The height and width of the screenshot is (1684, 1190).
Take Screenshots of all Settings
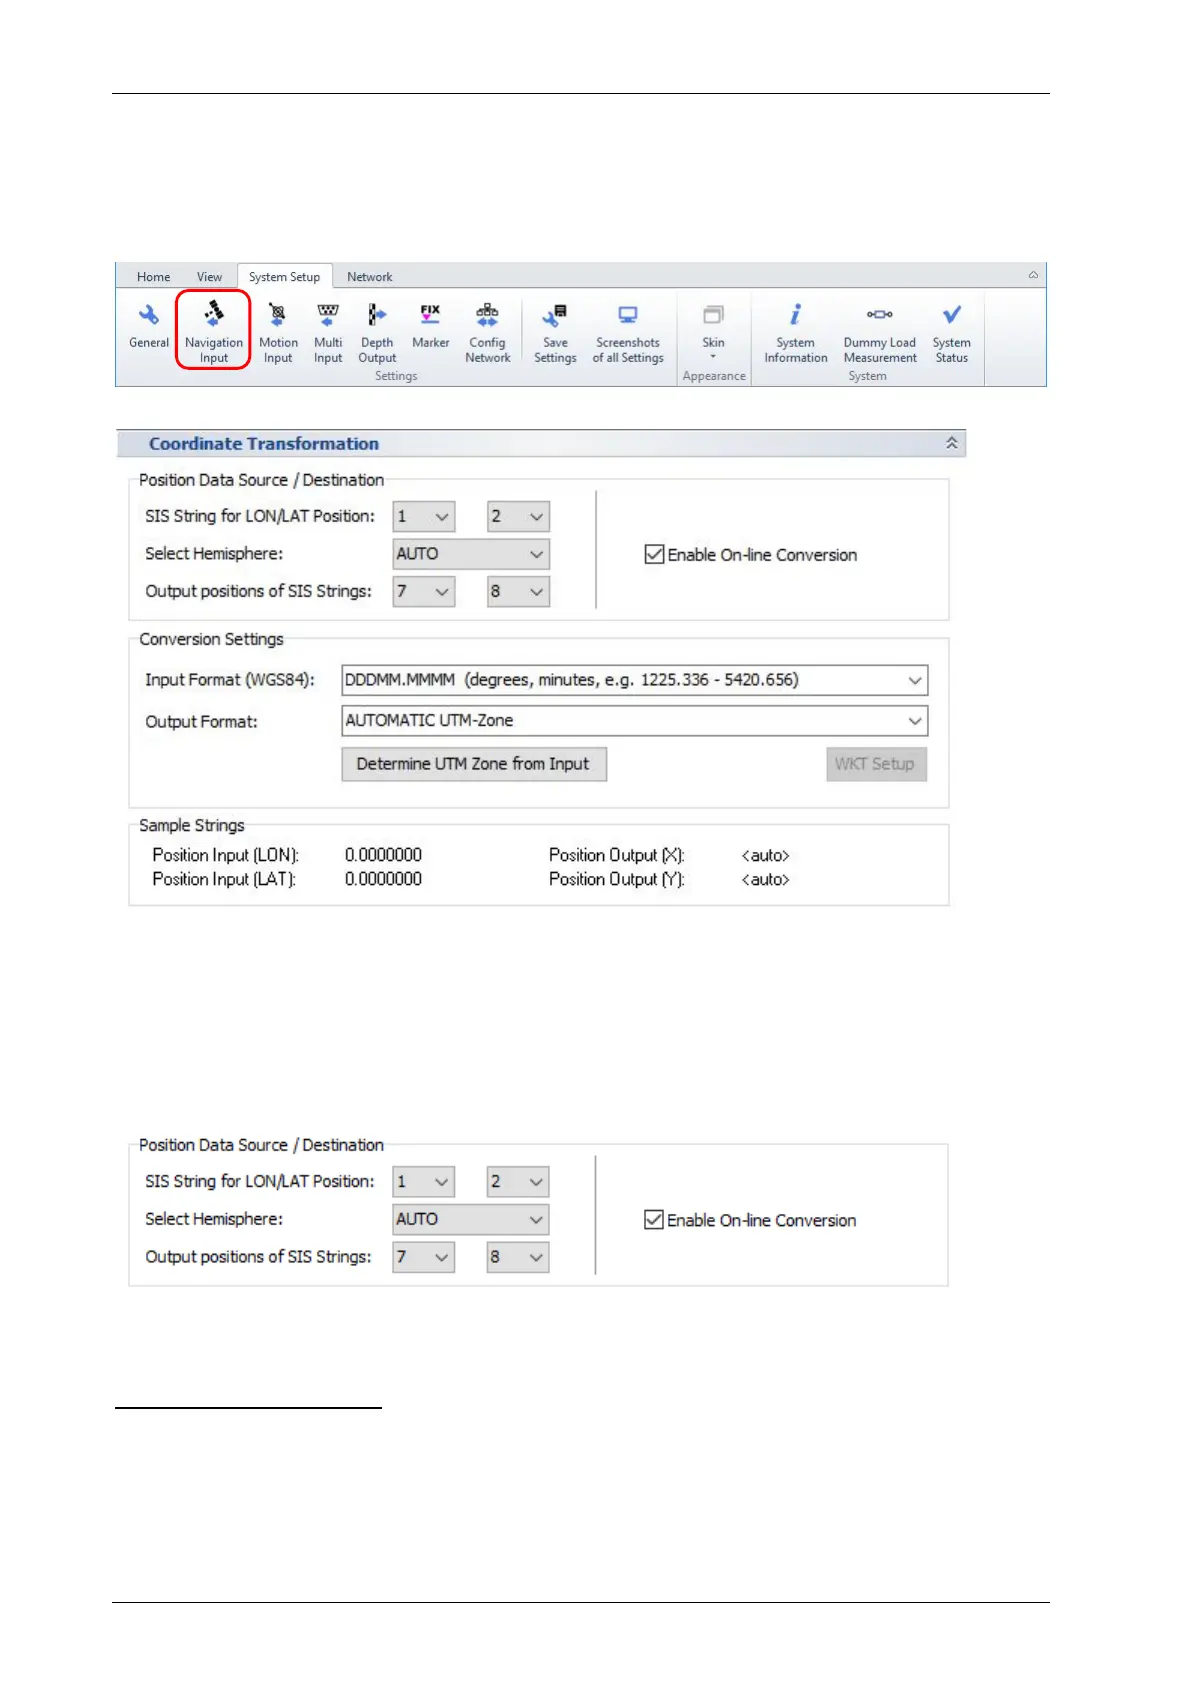628,333
